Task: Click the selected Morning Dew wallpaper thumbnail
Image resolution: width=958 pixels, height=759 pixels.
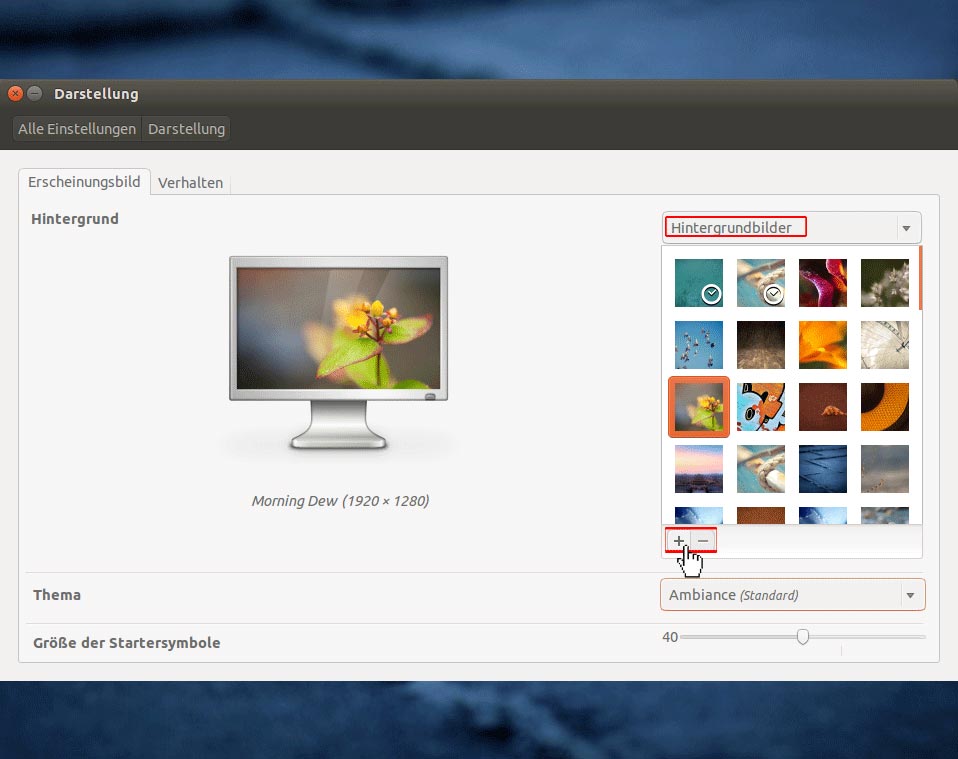Action: click(x=698, y=407)
